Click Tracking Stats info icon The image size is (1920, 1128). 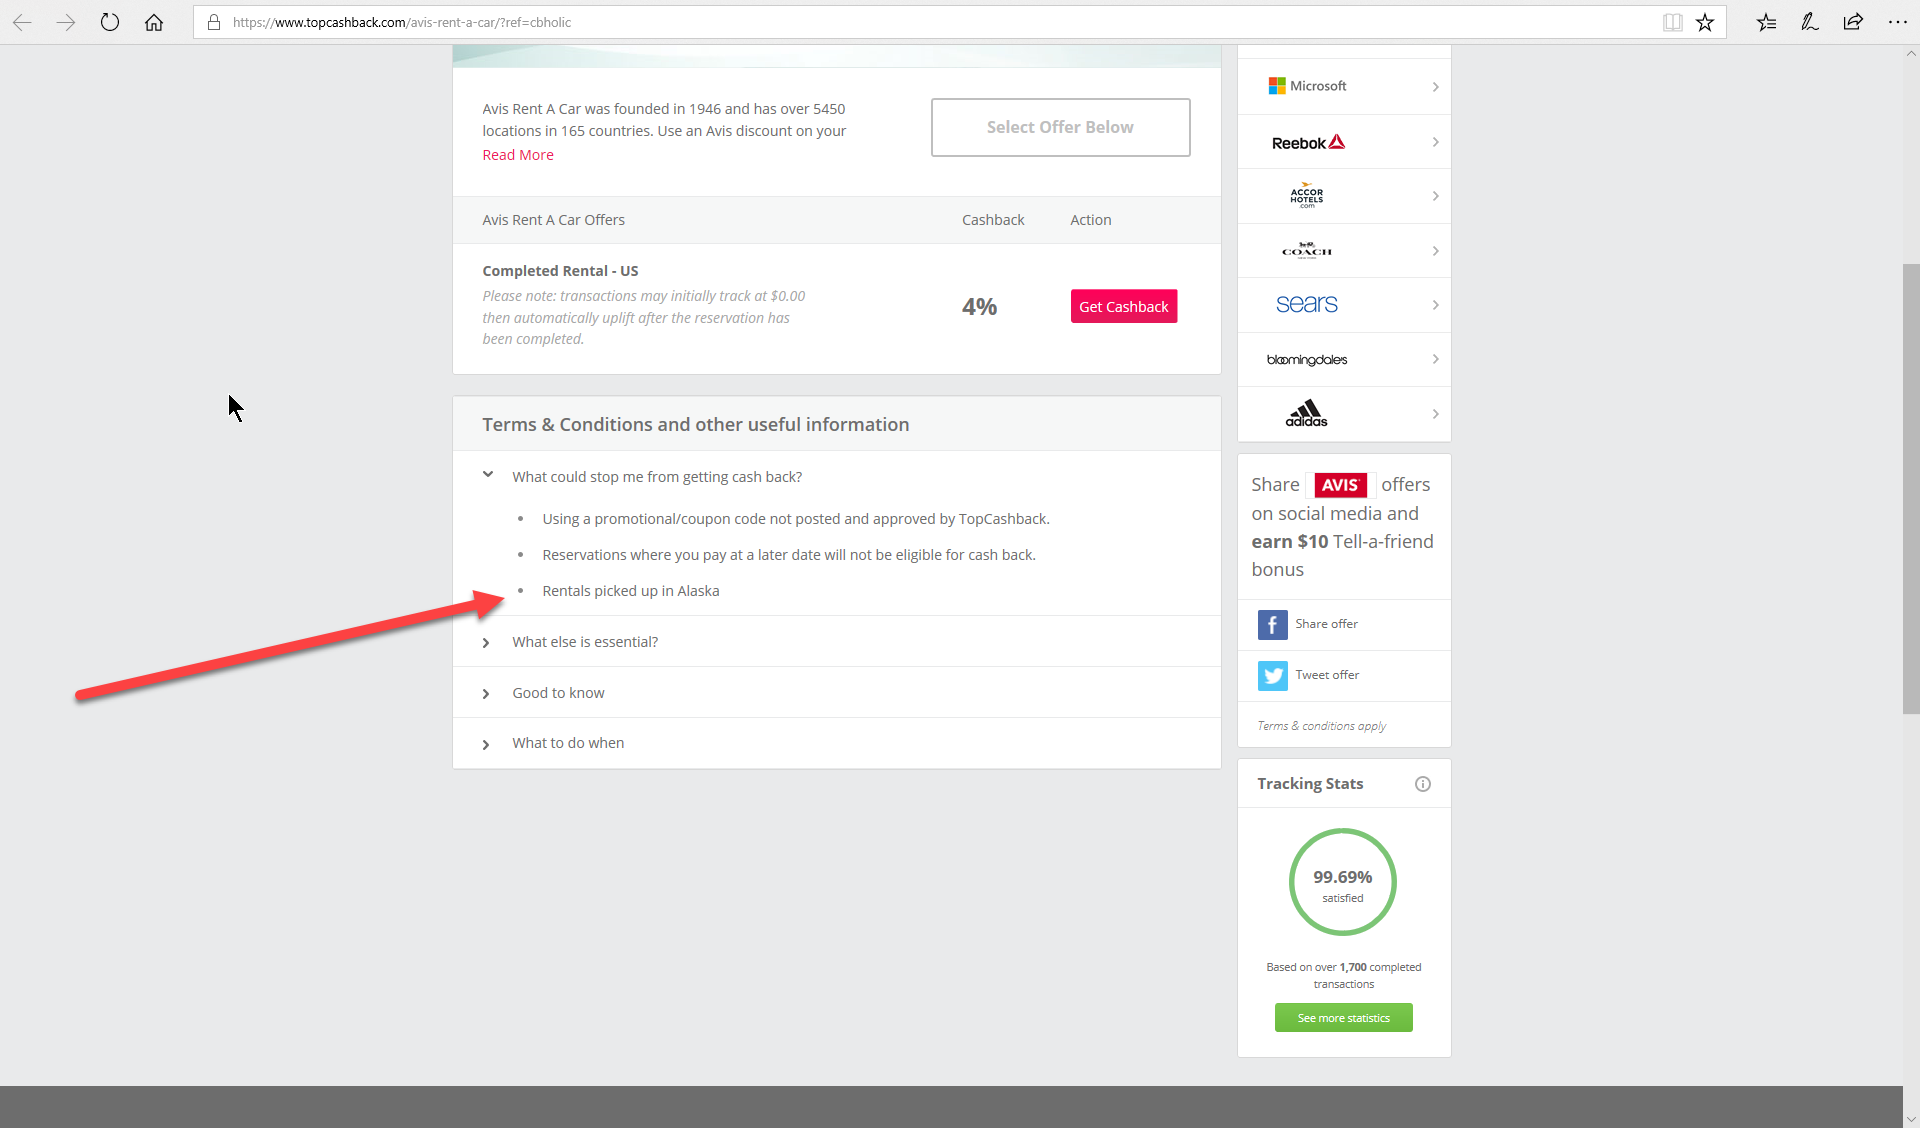(x=1422, y=784)
